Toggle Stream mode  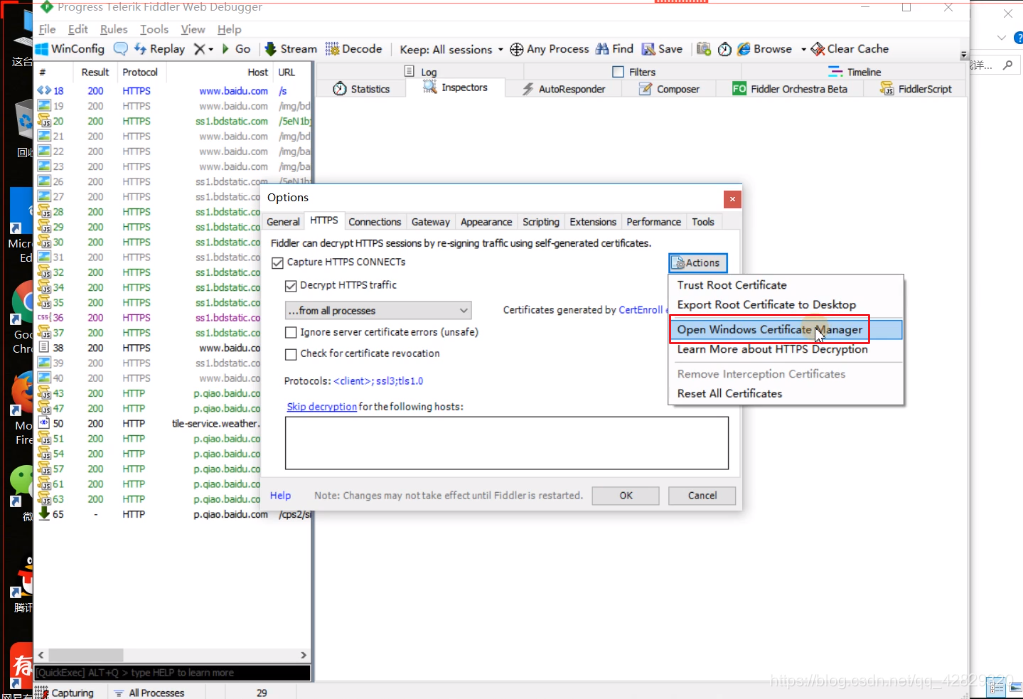[x=290, y=49]
